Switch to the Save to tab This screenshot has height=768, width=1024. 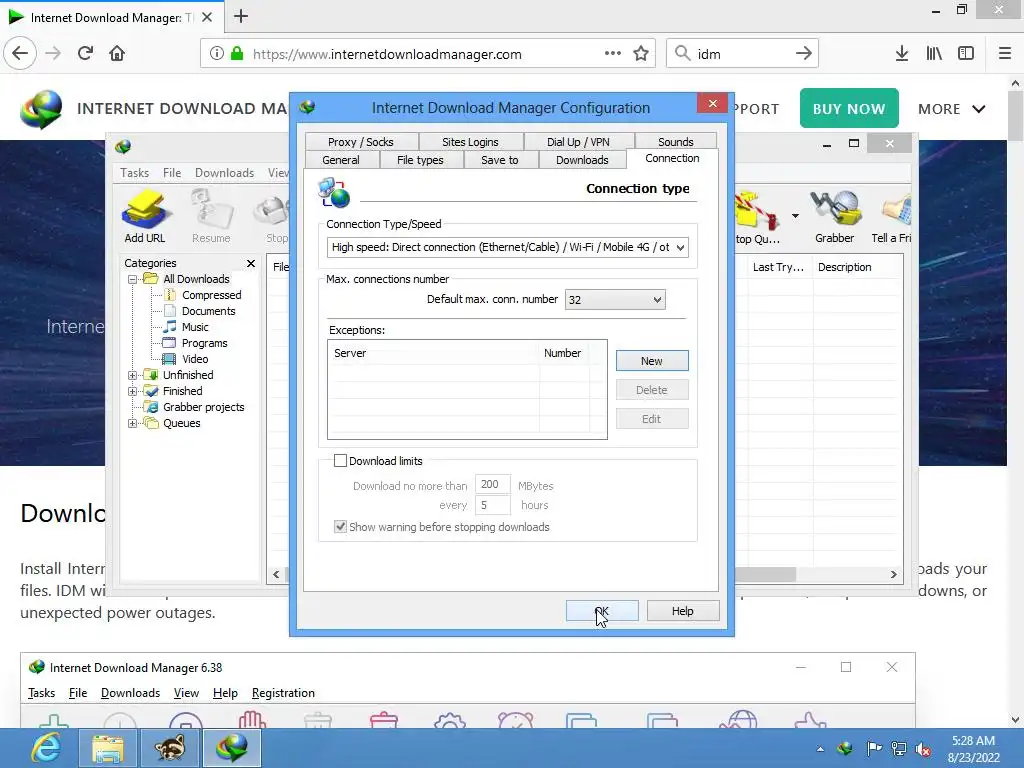[500, 160]
